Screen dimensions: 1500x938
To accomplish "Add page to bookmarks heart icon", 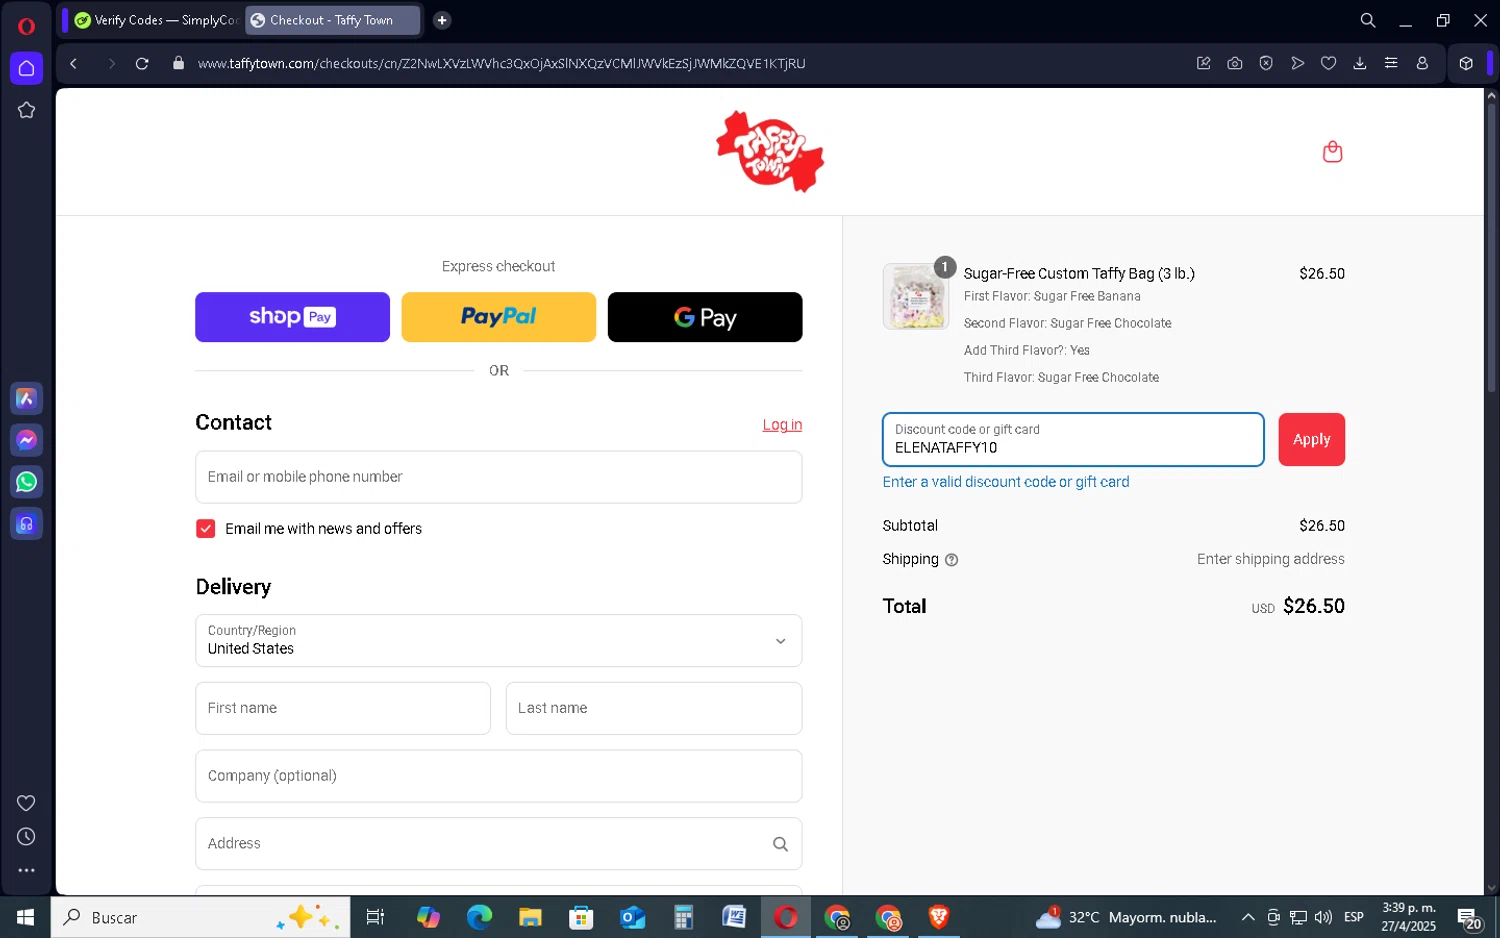I will point(1328,63).
